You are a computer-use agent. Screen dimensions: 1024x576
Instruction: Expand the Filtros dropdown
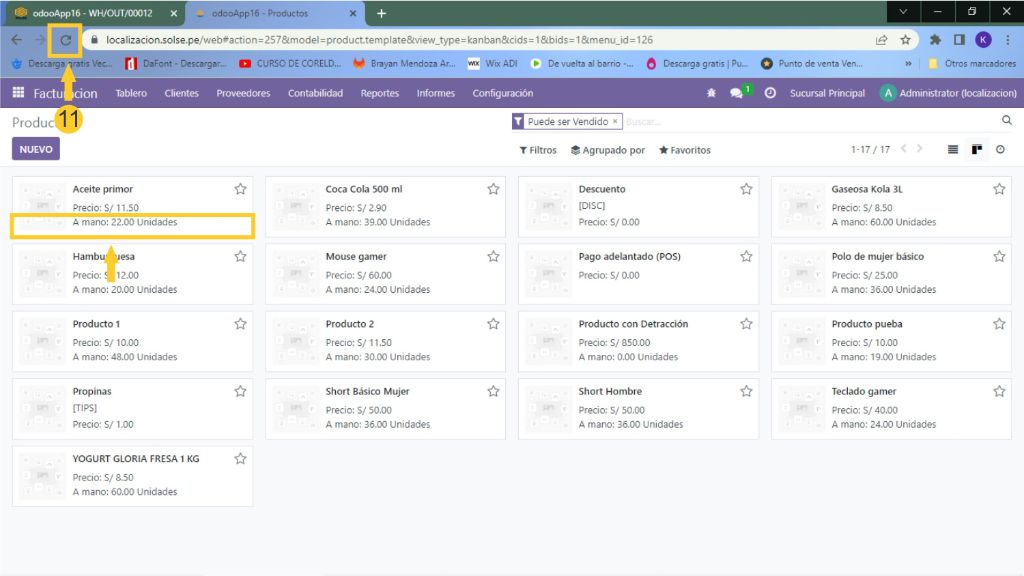538,150
